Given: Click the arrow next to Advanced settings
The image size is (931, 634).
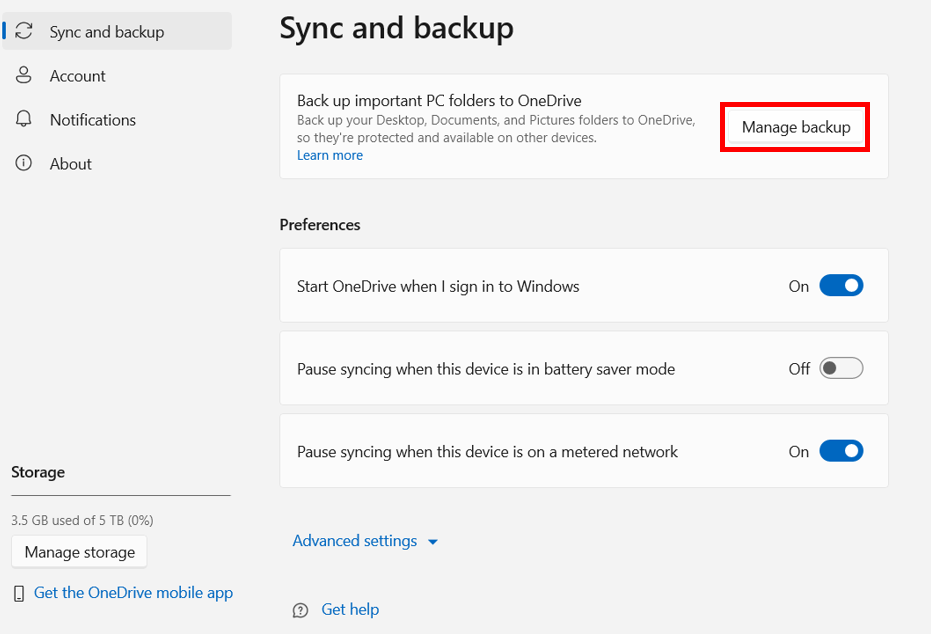Looking at the screenshot, I should (433, 542).
